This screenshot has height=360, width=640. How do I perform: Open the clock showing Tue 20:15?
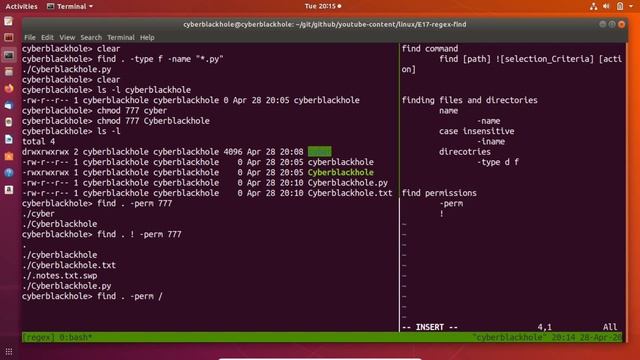tap(322, 6)
